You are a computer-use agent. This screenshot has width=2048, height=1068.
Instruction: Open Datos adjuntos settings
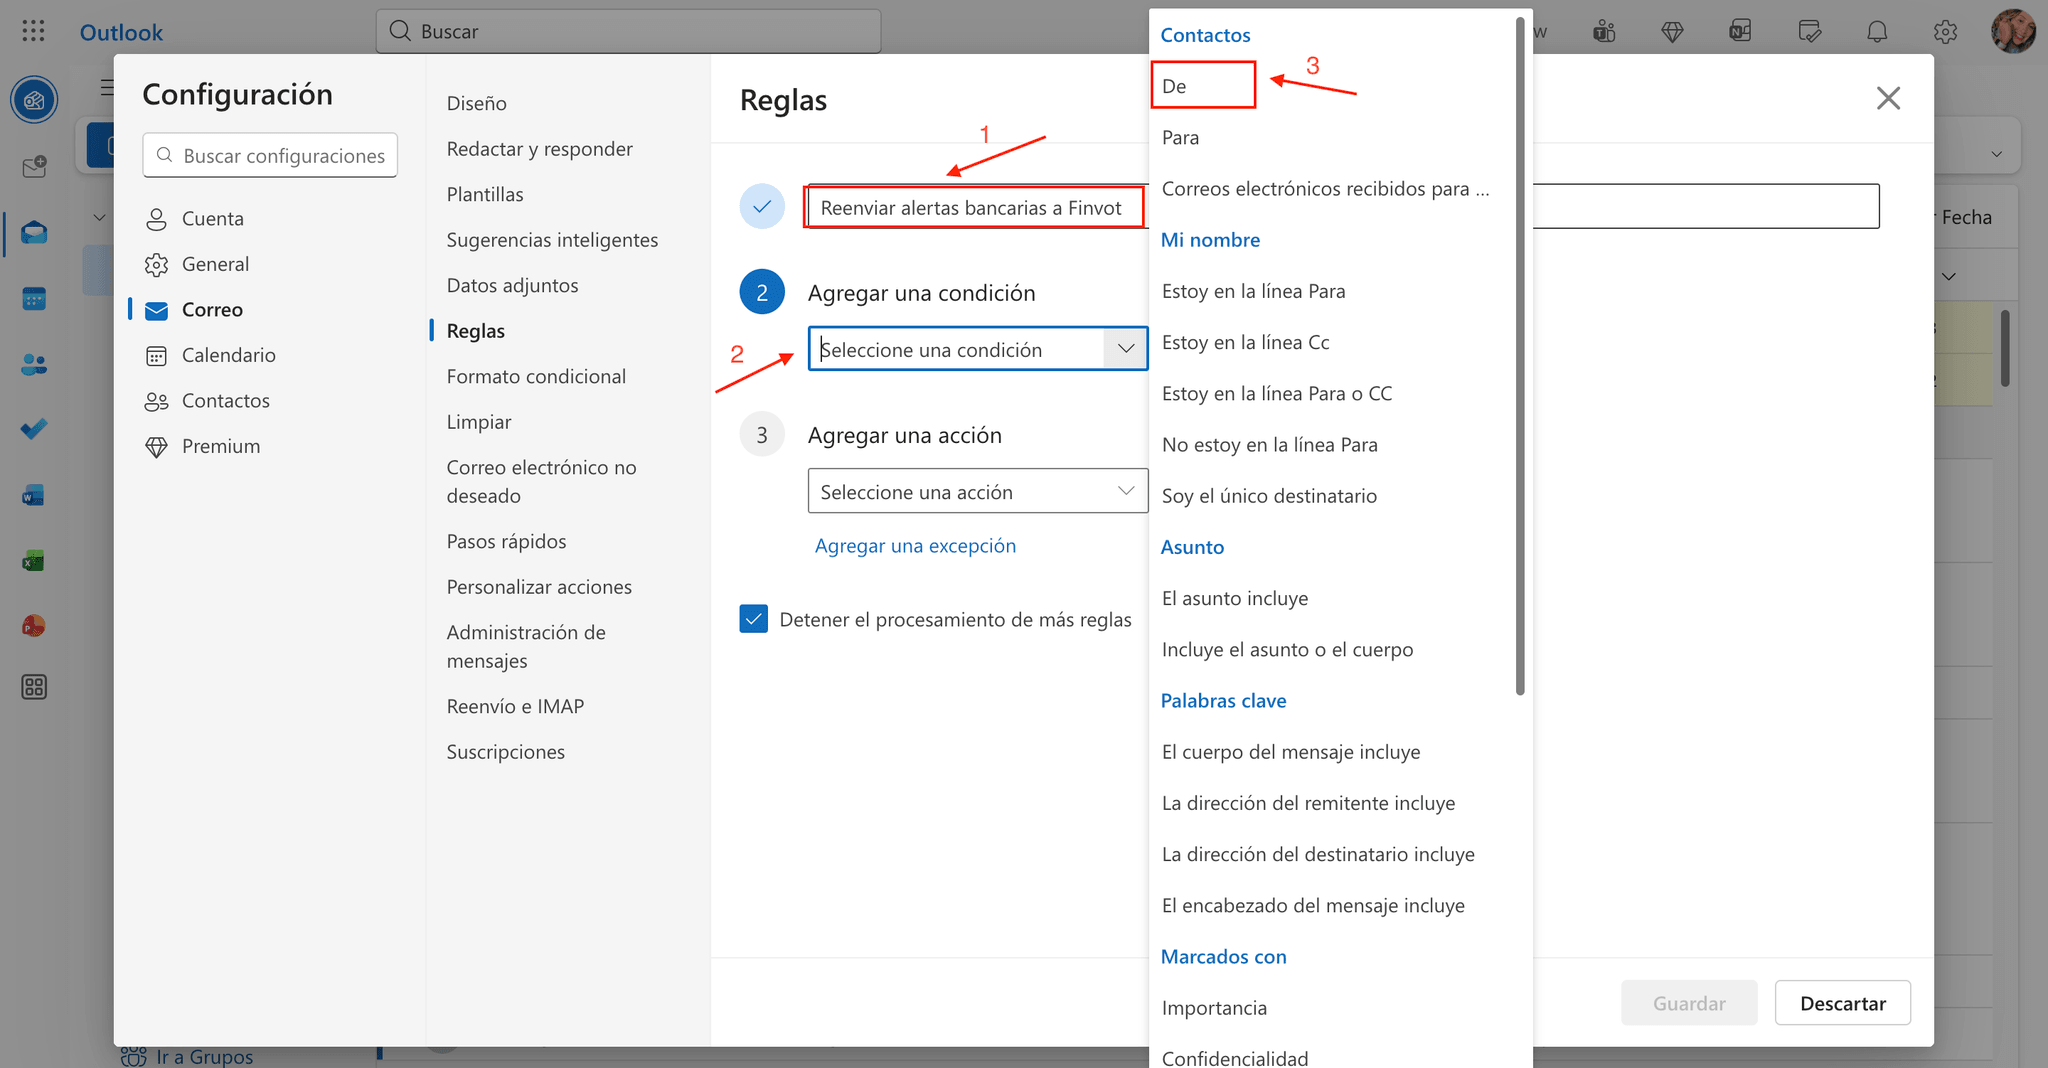pos(512,285)
